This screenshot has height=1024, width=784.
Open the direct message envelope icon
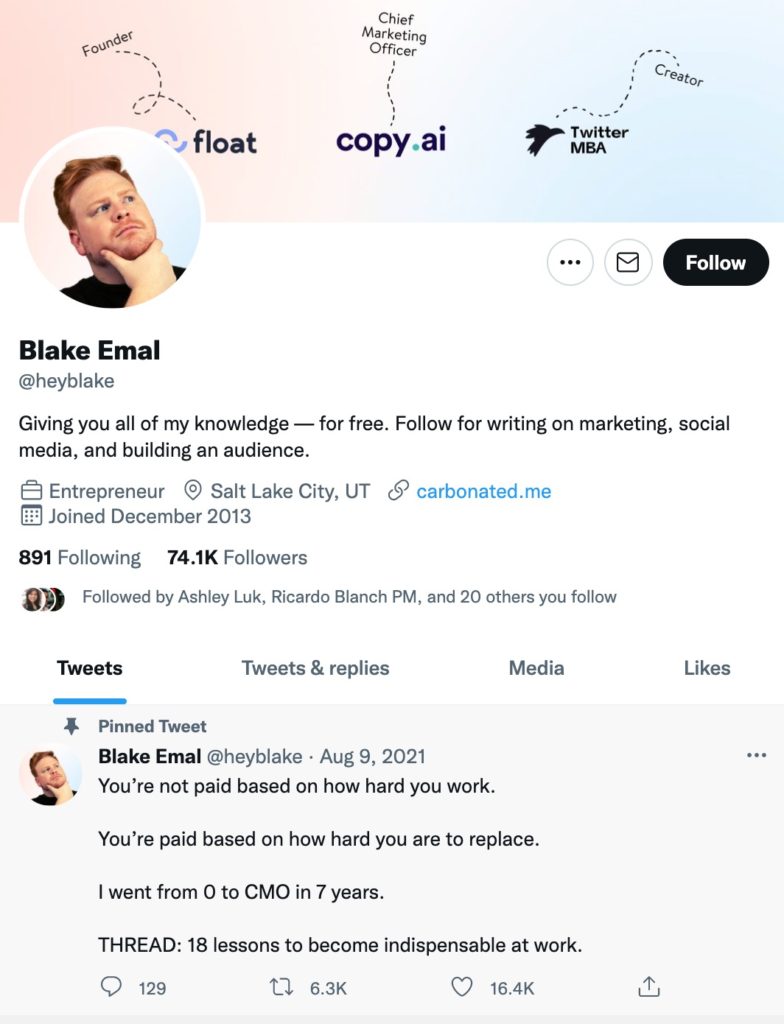(628, 262)
